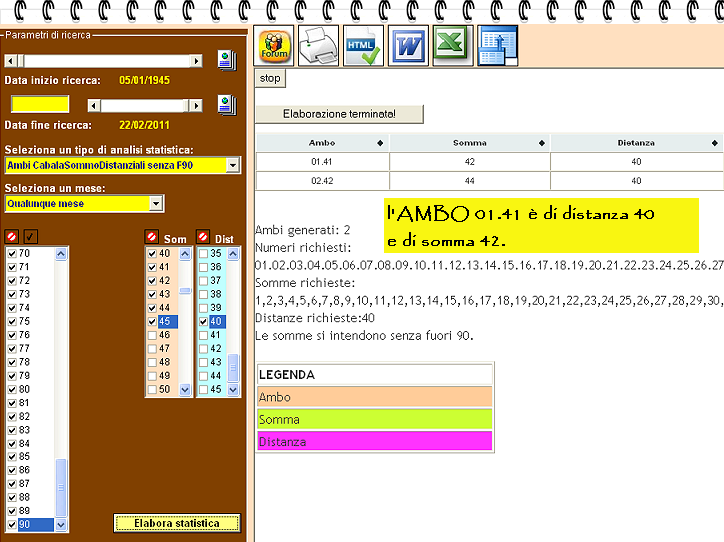The height and width of the screenshot is (542, 724).
Task: Sort table by Distanza column header
Action: click(x=636, y=143)
